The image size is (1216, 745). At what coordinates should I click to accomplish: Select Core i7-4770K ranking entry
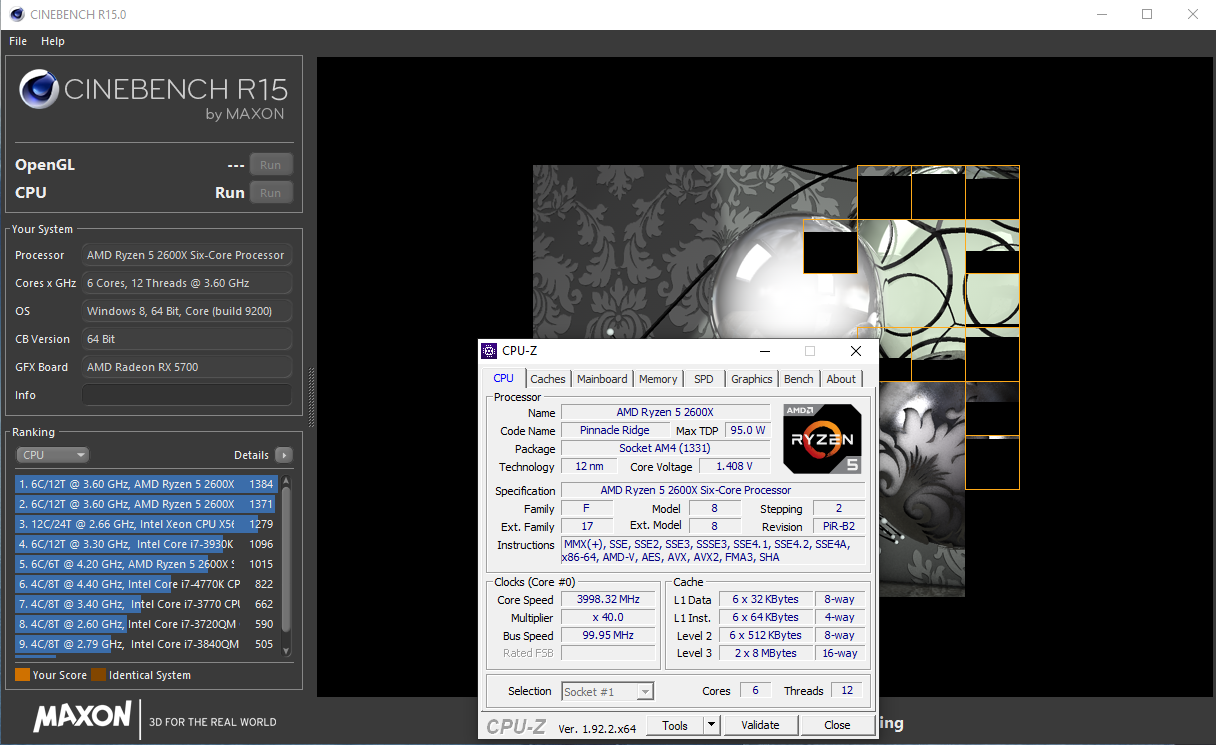click(145, 584)
